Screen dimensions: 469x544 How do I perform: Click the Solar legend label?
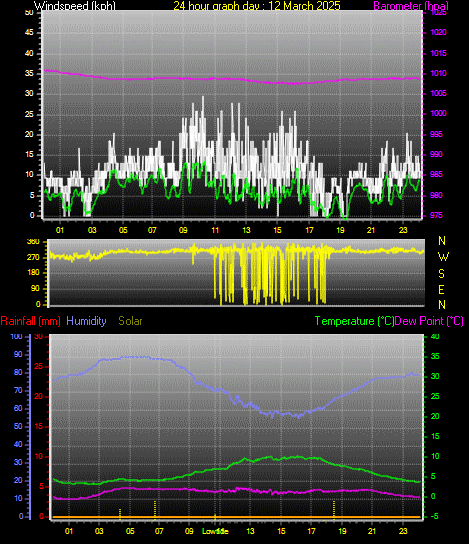click(130, 321)
